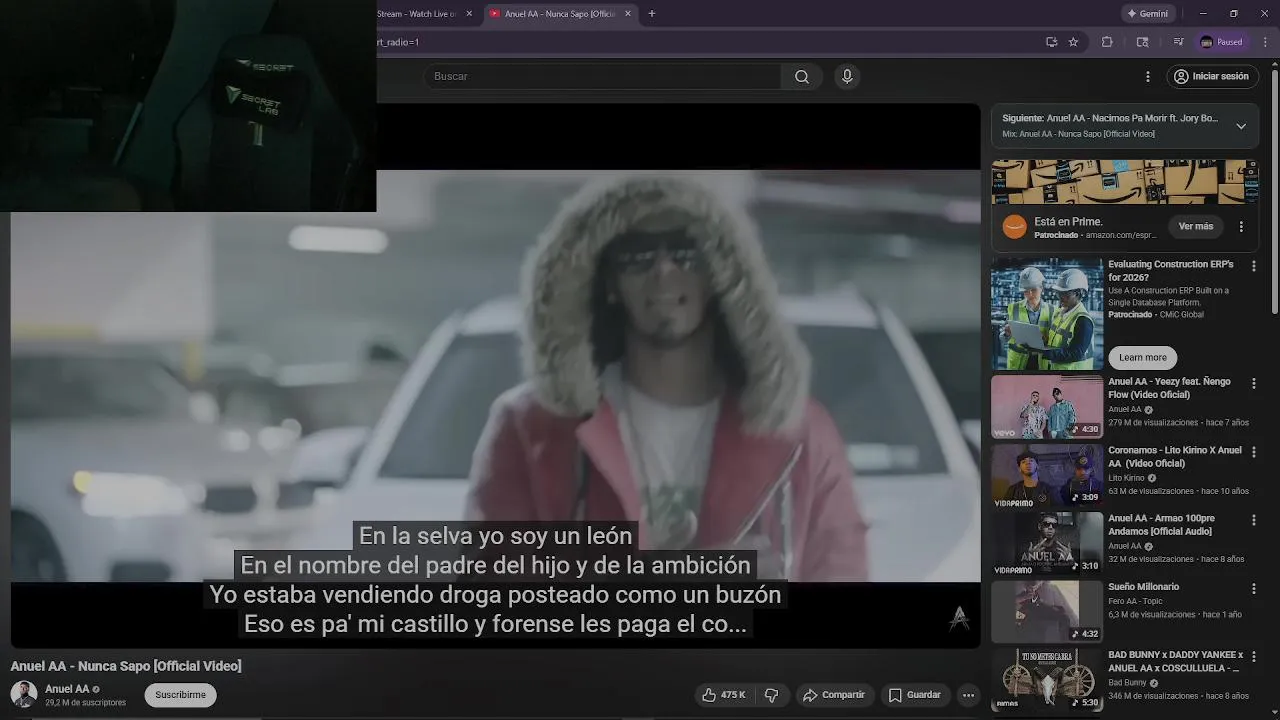This screenshot has height=720, width=1280.
Task: Open YouTube settings three-dot menu beside Iniciar sesión
Action: [x=1148, y=77]
